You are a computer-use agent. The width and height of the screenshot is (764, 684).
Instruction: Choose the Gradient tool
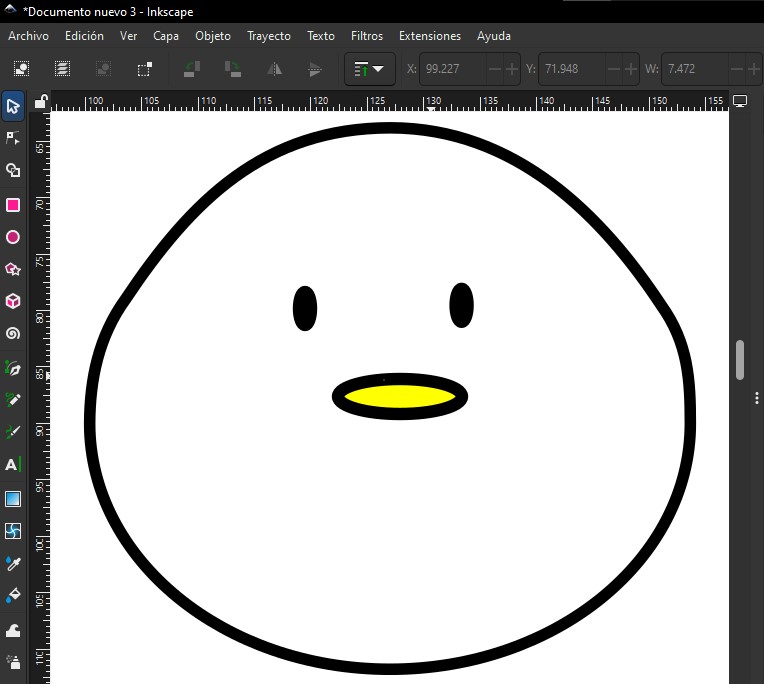click(13, 499)
